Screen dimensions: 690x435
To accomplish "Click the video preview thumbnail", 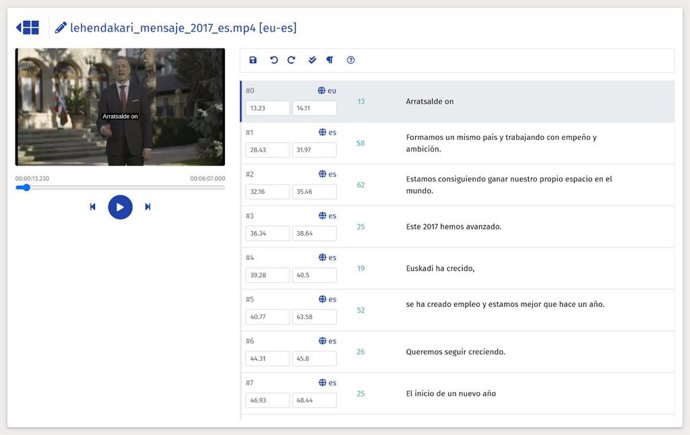I will [x=120, y=107].
